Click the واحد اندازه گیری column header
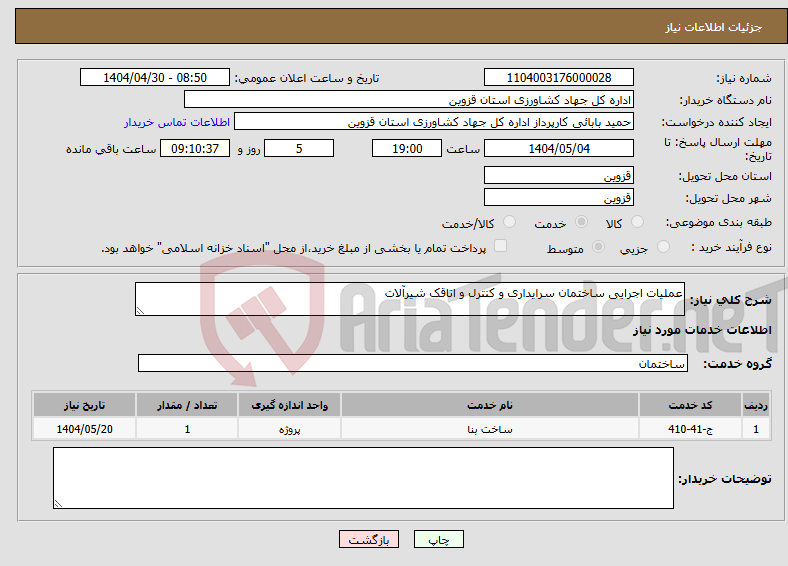This screenshot has height=566, width=788. [289, 405]
